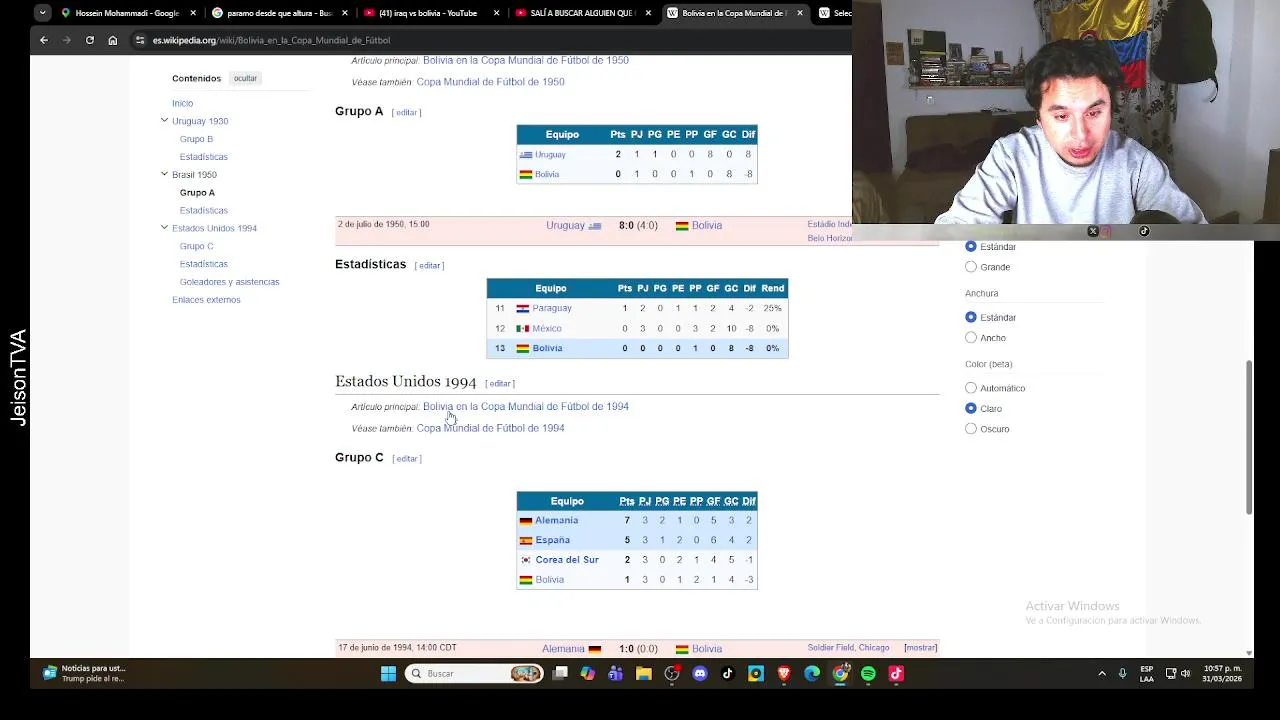Open the news widget on the taskbar

[x=83, y=674]
